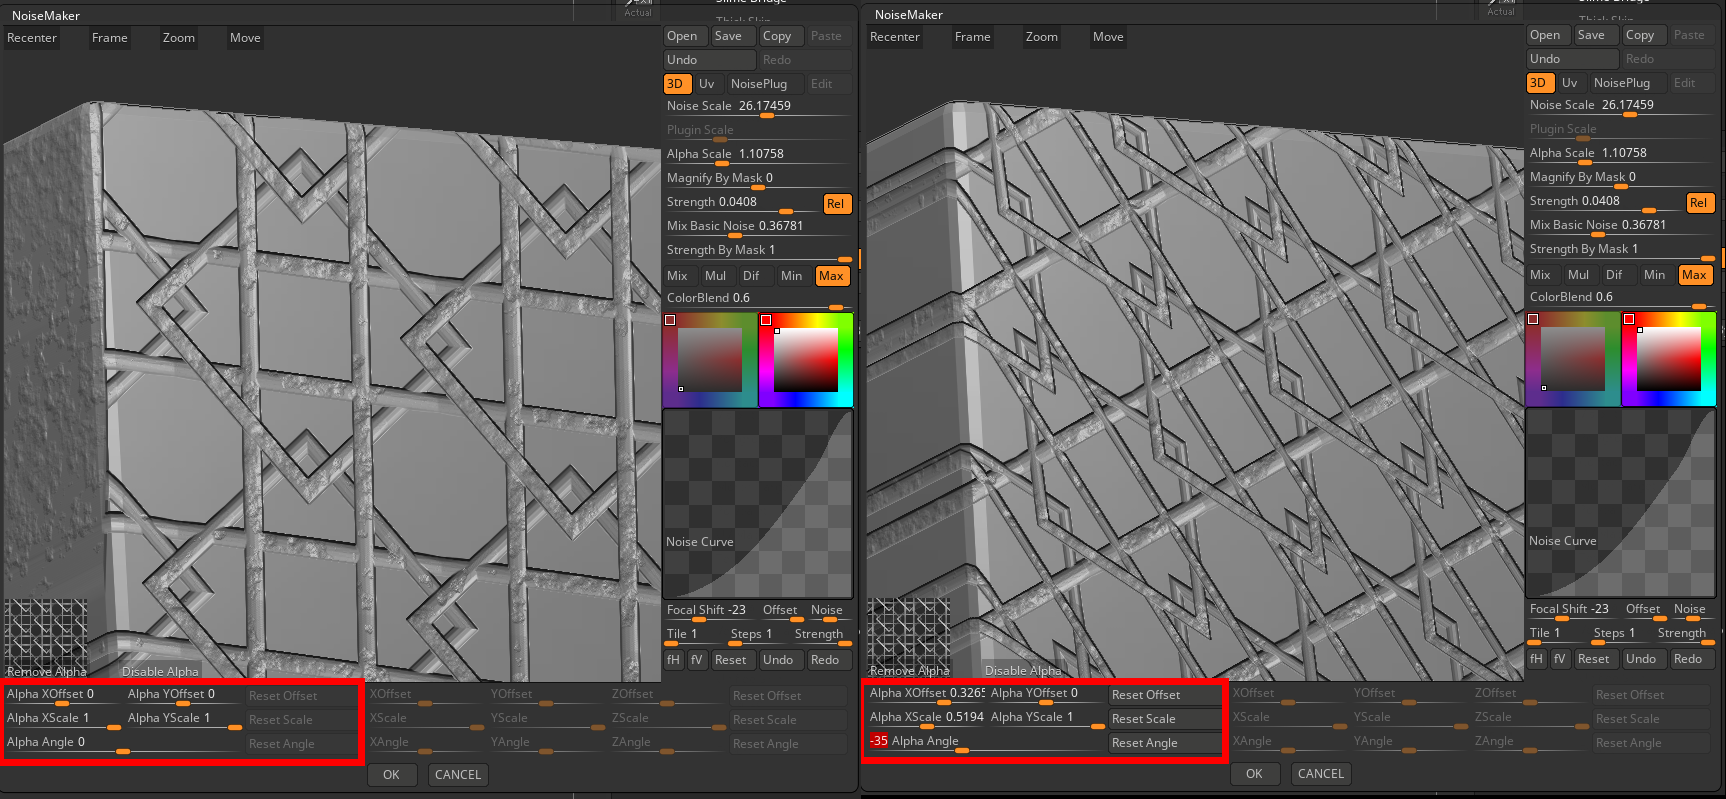Click the alpha pattern thumbnail in left window

tap(46, 632)
